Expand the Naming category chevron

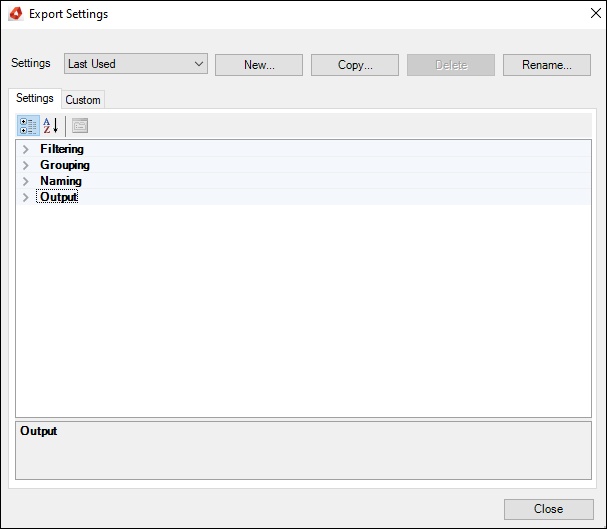click(26, 181)
